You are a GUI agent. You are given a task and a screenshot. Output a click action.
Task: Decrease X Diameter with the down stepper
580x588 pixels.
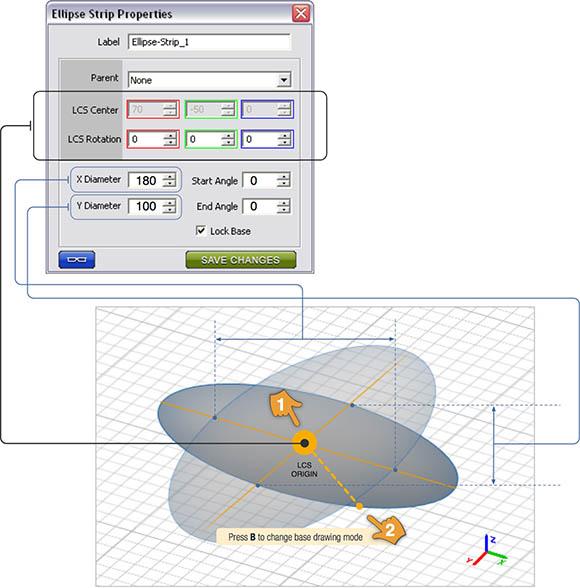[x=169, y=184]
